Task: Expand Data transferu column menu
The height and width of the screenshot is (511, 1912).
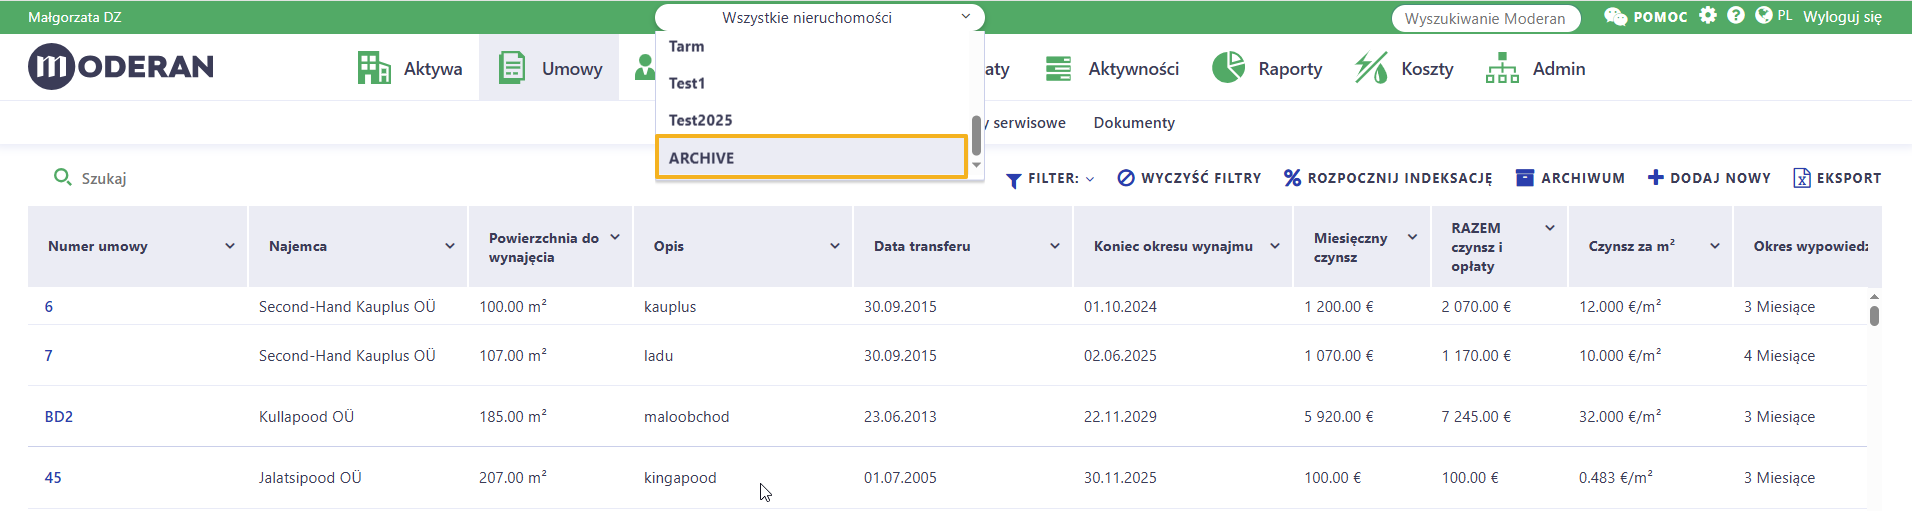Action: coord(1055,246)
